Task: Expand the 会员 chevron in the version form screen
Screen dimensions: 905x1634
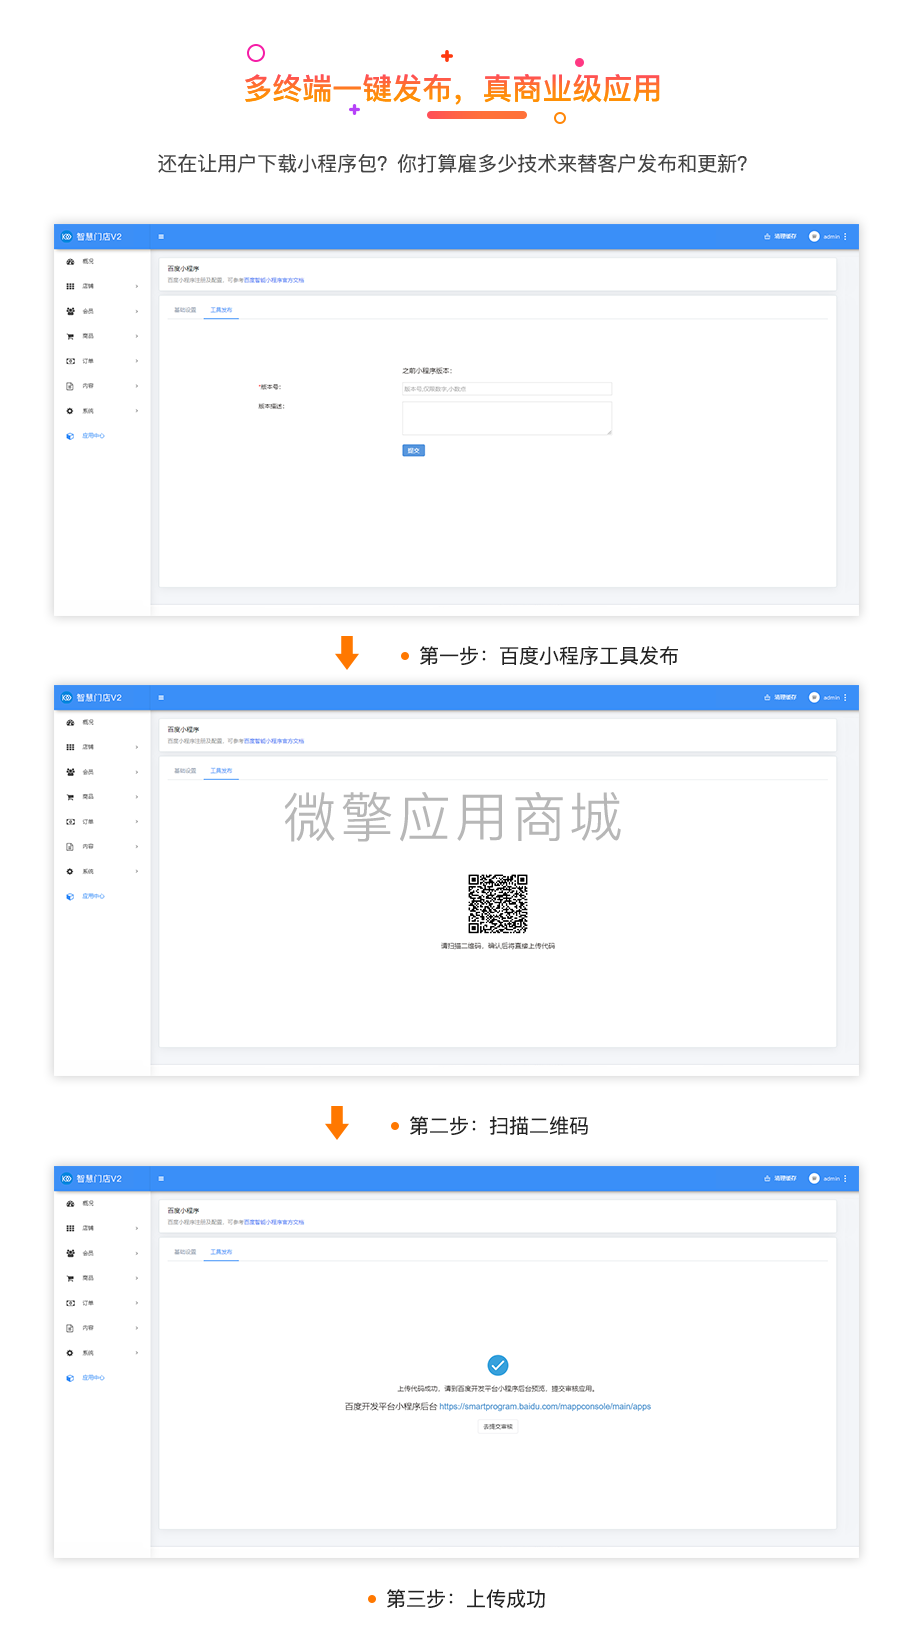Action: click(x=137, y=311)
